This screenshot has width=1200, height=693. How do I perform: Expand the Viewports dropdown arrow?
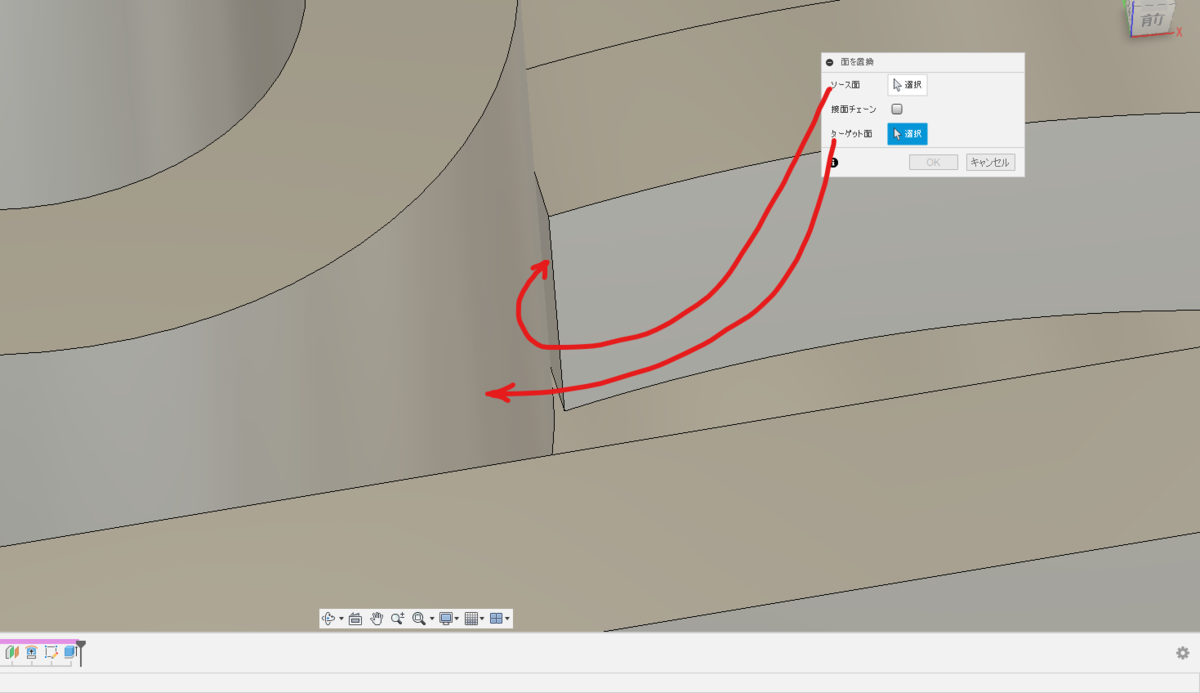point(508,618)
